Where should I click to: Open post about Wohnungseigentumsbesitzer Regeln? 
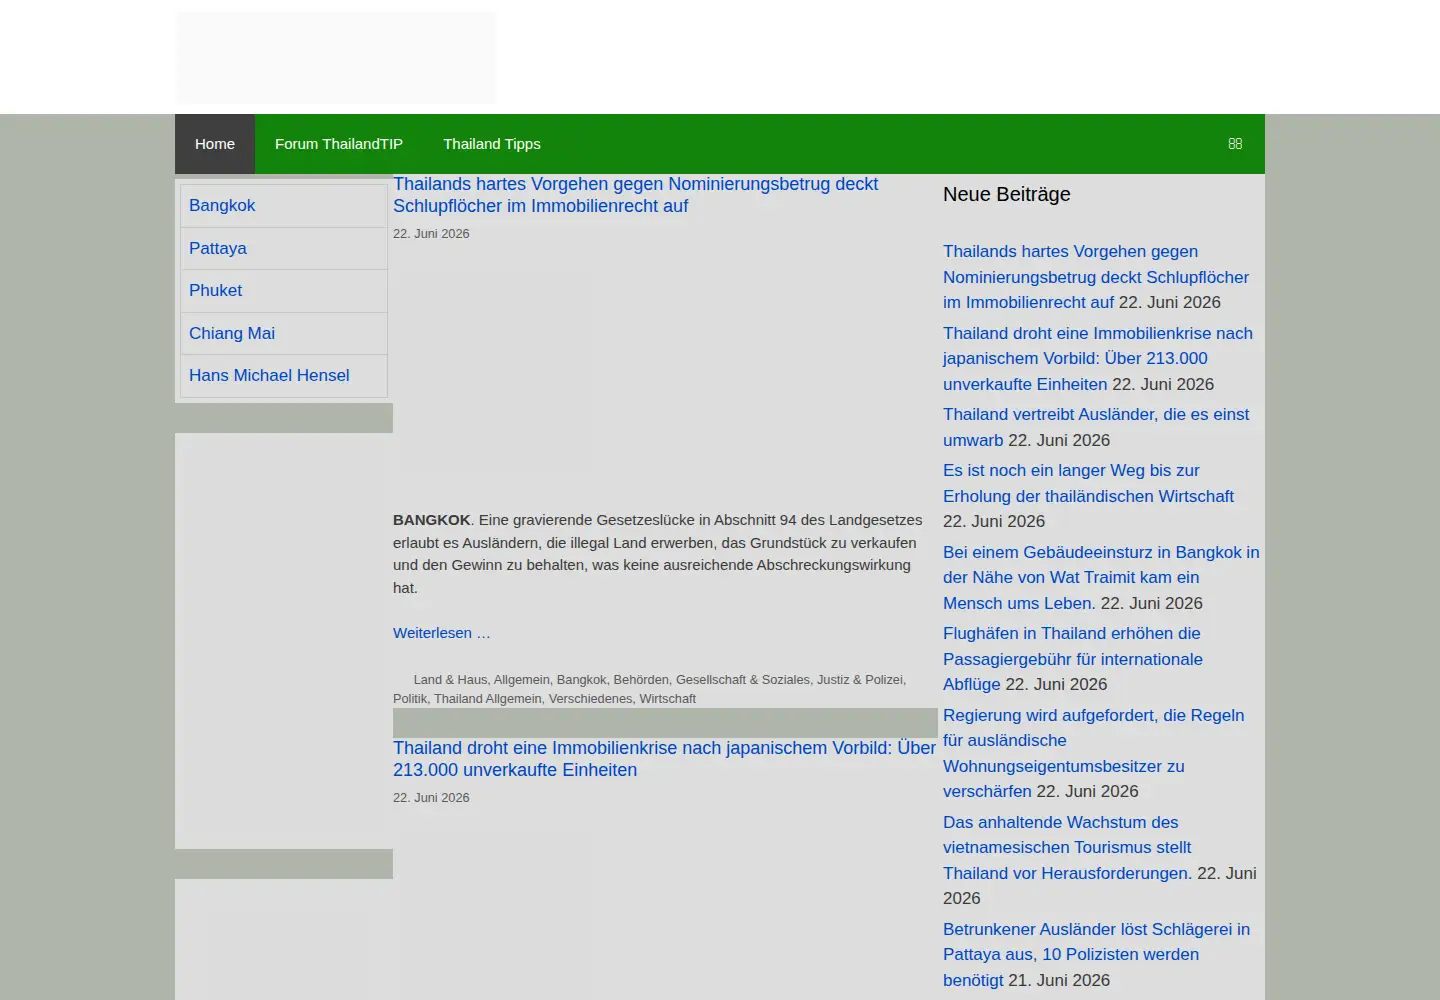coord(1093,753)
